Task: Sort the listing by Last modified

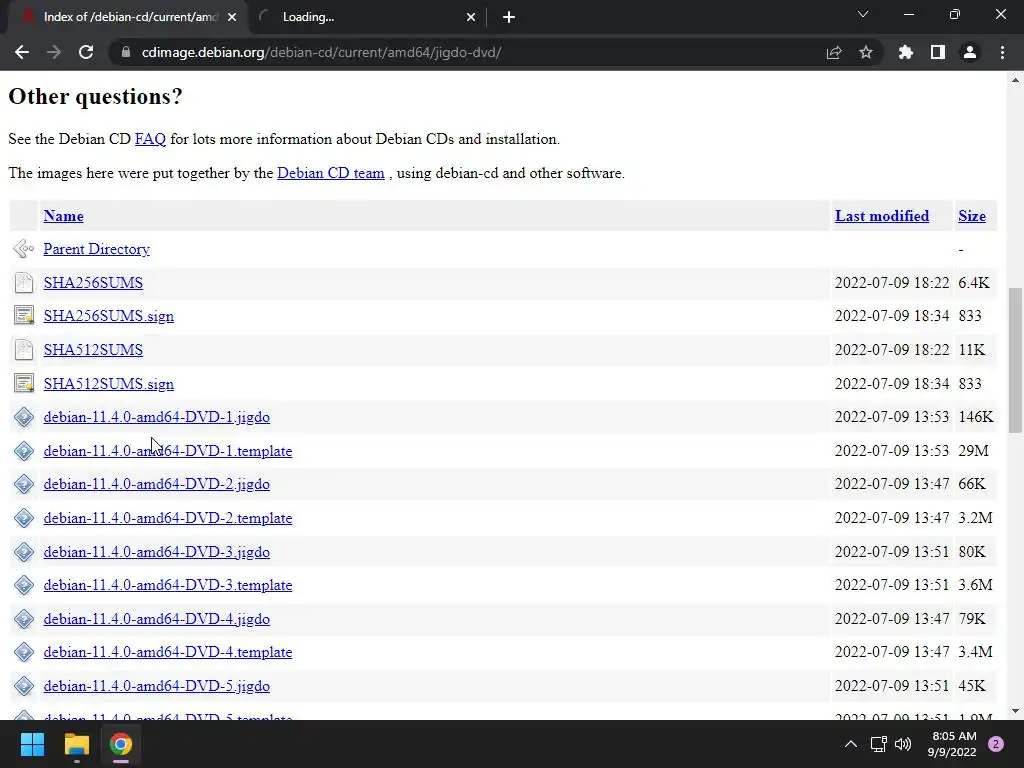Action: (882, 216)
